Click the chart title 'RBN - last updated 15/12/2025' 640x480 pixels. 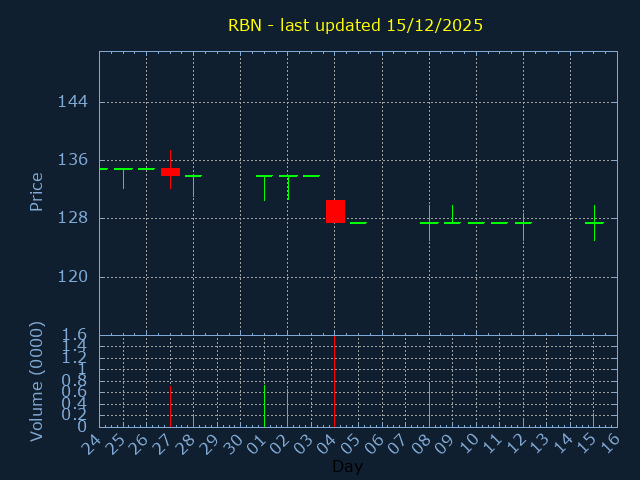click(355, 26)
